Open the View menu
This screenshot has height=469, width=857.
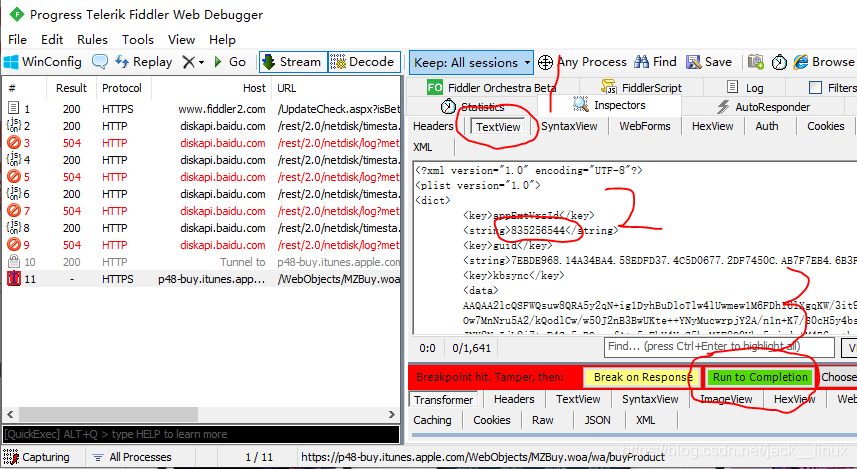click(x=181, y=39)
